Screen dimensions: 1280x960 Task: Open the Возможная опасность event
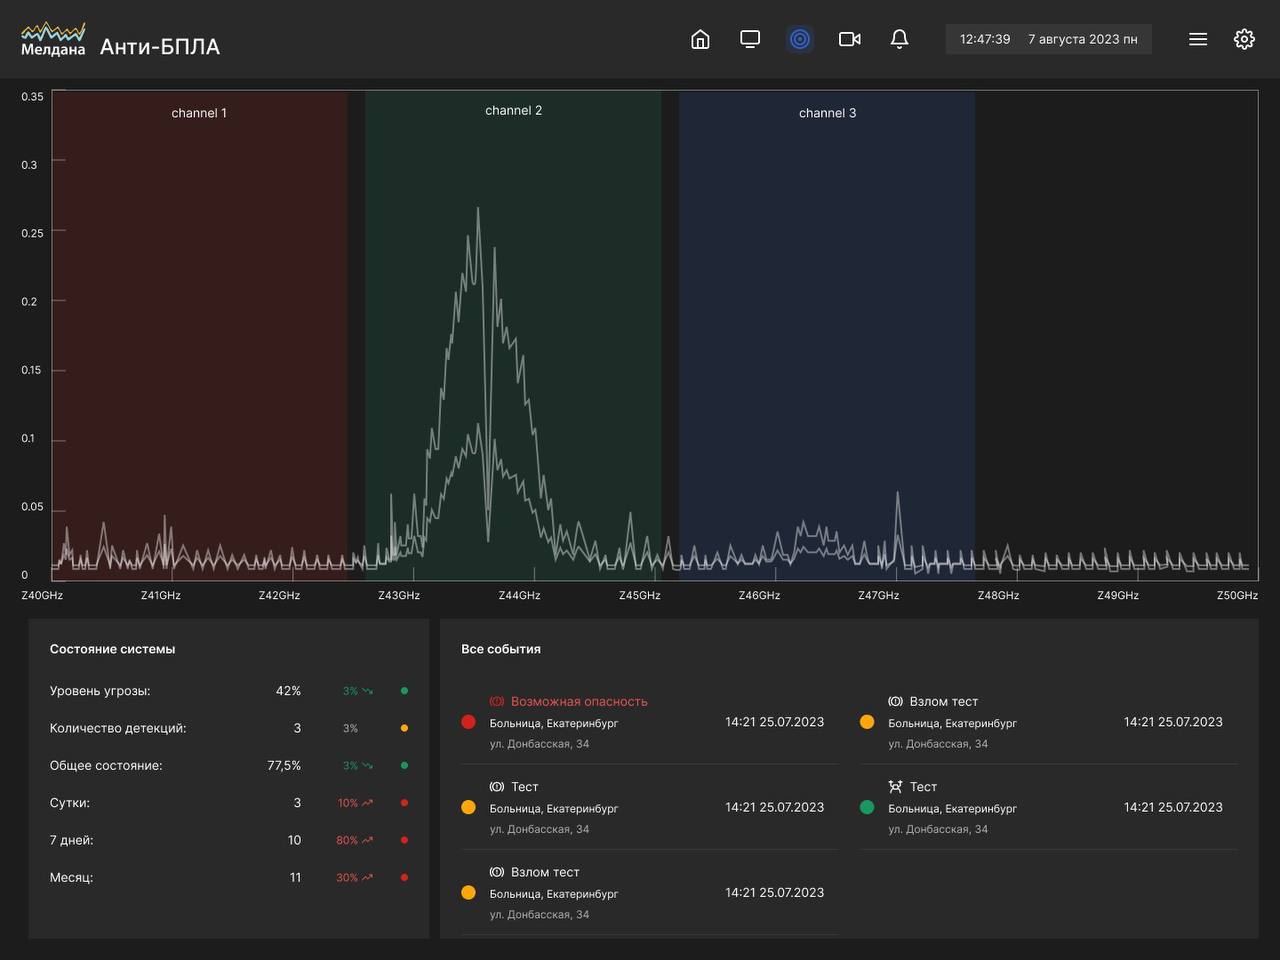tap(579, 701)
